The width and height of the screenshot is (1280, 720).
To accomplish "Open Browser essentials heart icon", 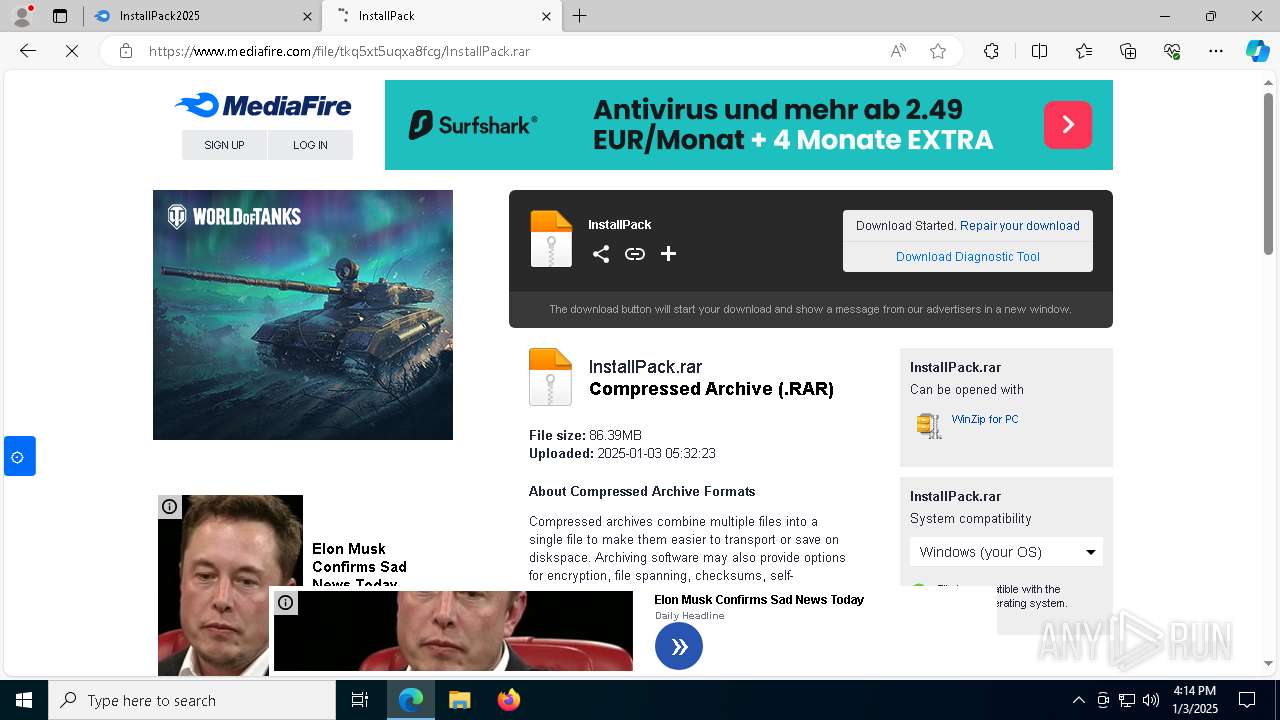I will pyautogui.click(x=1172, y=51).
